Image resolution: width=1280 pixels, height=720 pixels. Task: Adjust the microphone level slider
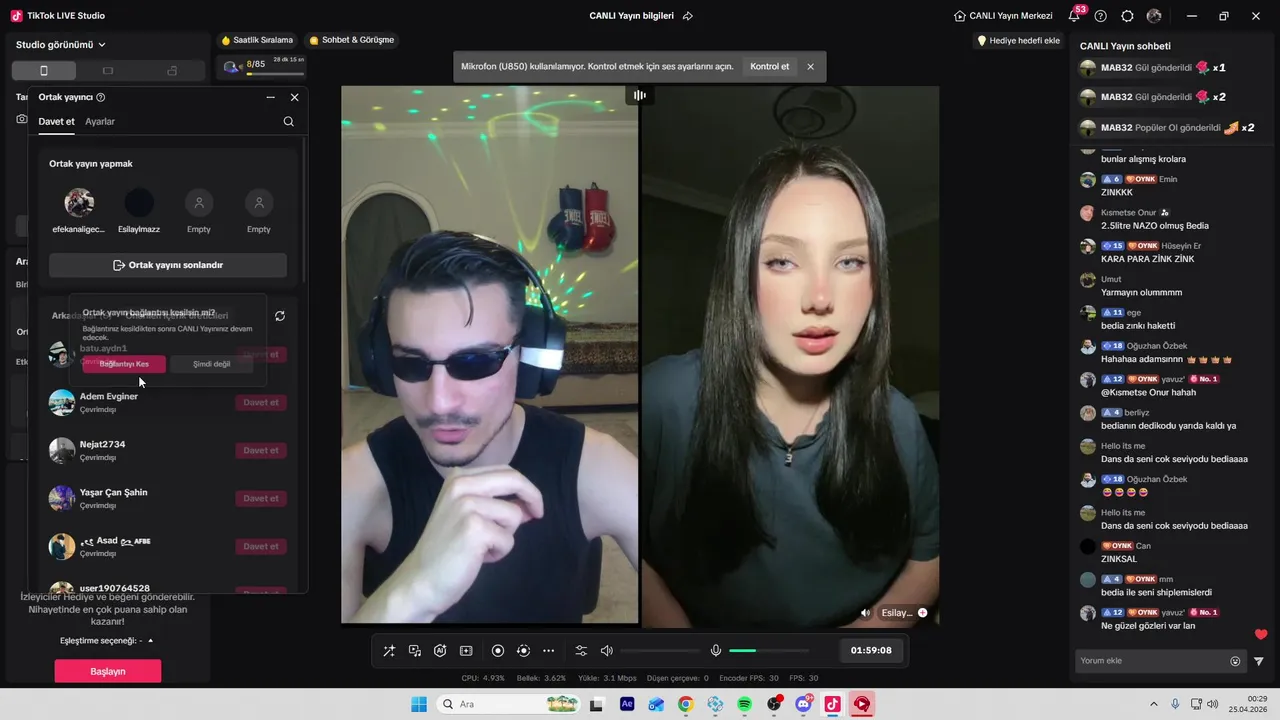coord(769,651)
